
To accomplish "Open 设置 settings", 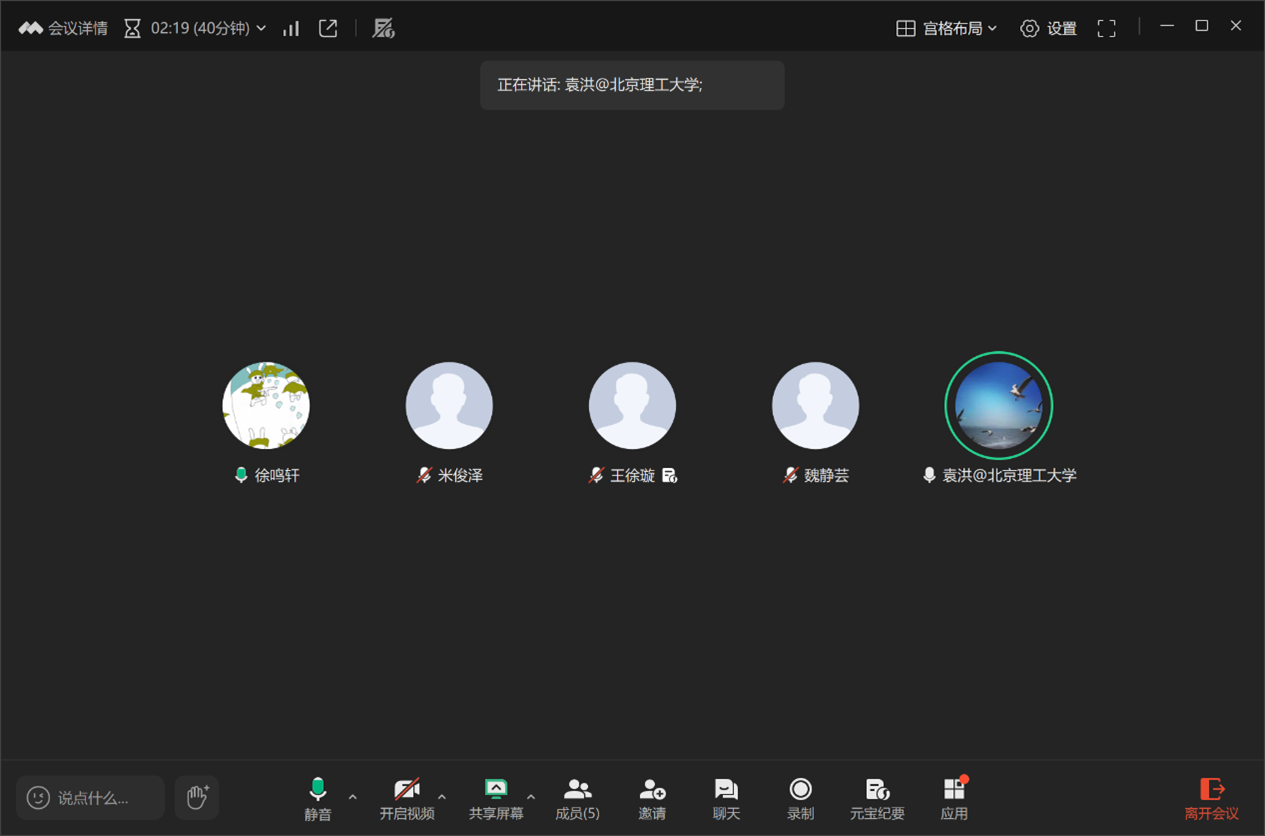I will 1048,28.
